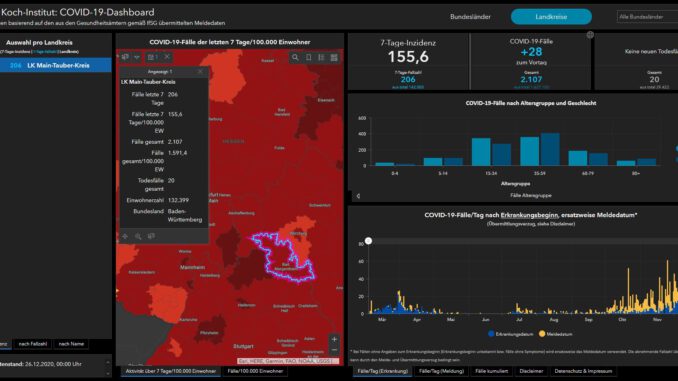The image size is (678, 381).
Task: Expand the selection tool dropdown arrow
Action: 137,57
